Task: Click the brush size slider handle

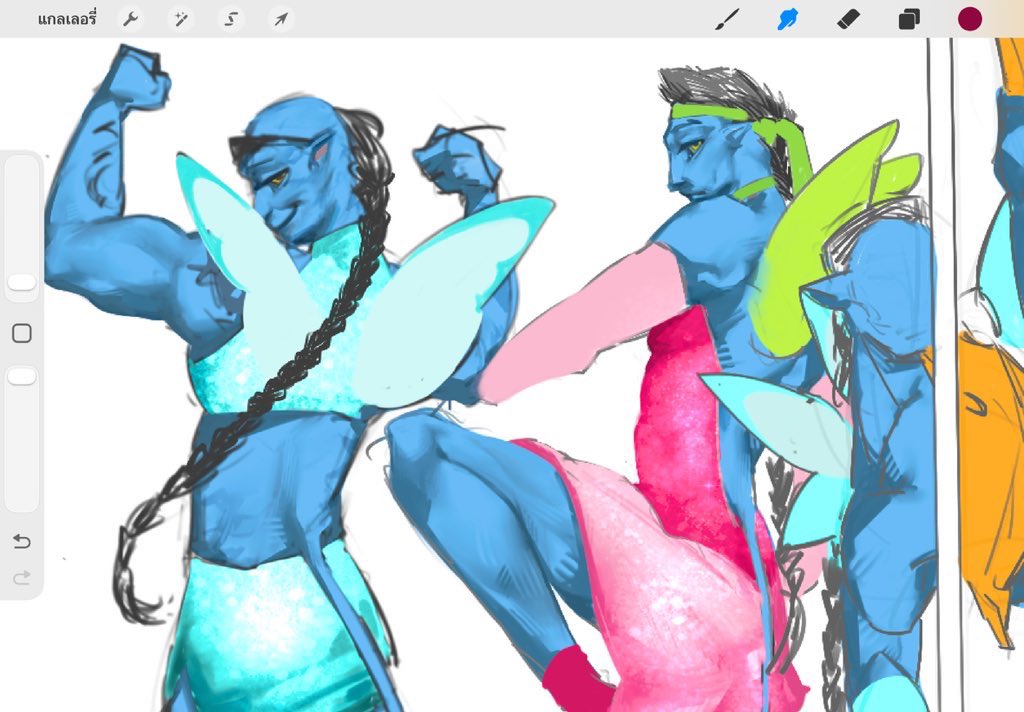Action: [x=22, y=282]
